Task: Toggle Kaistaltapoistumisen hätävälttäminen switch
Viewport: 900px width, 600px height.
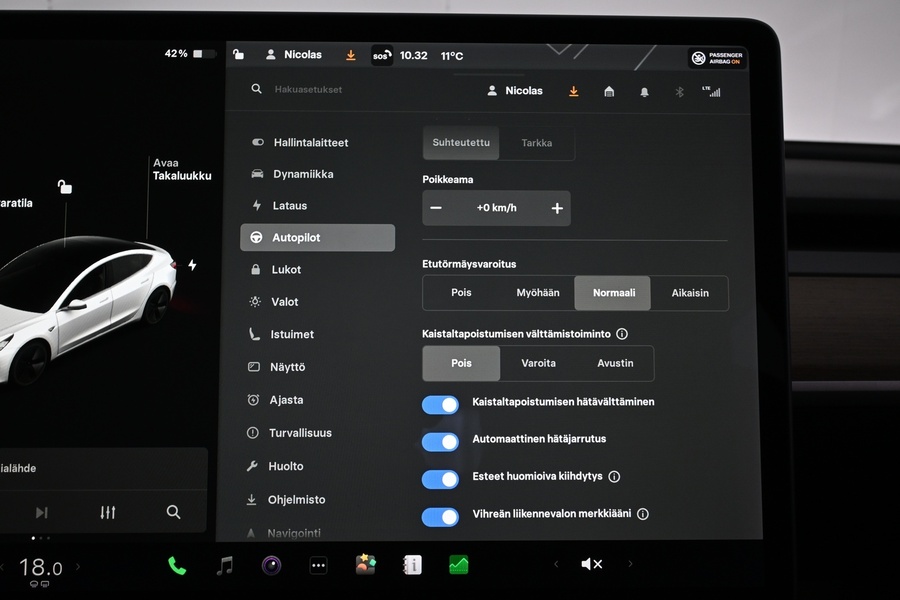Action: (x=440, y=404)
